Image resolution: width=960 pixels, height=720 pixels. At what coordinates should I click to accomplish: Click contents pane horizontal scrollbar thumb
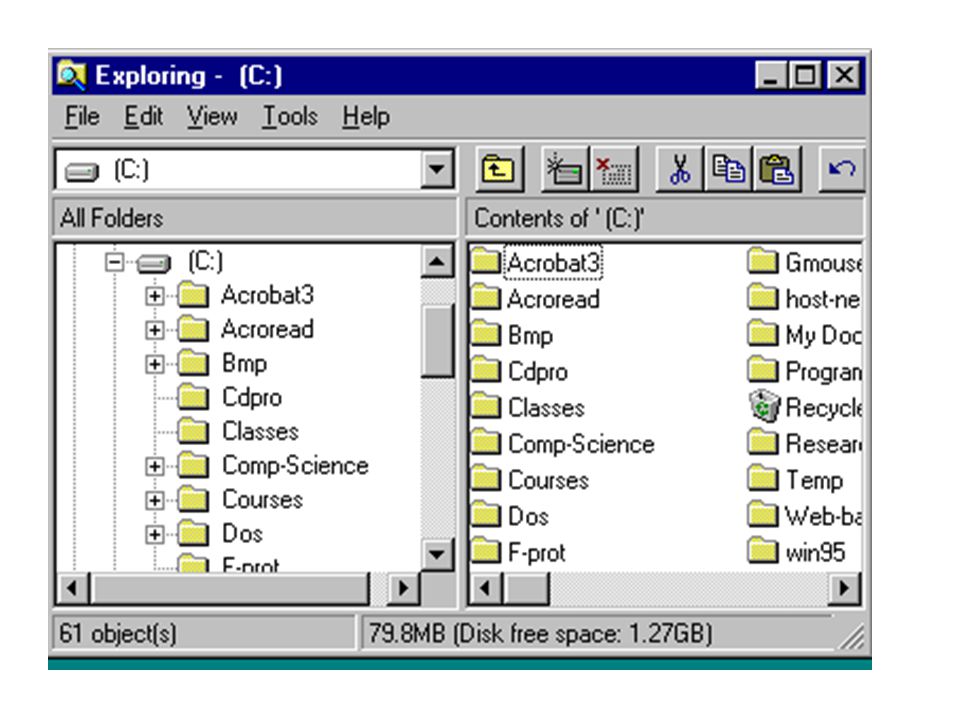pyautogui.click(x=526, y=588)
